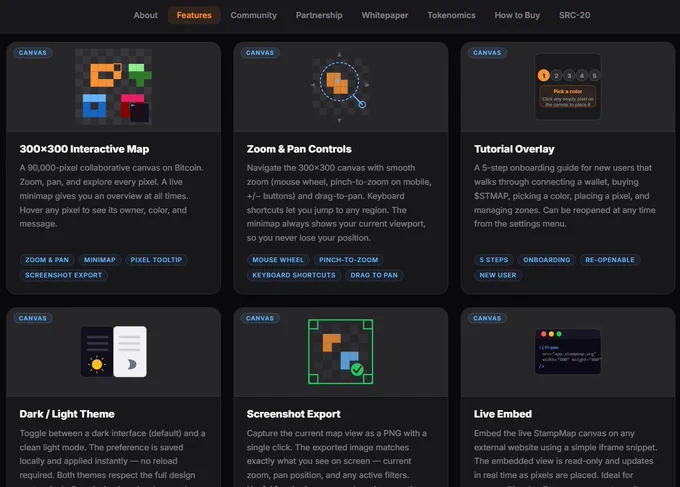Open the How to Buy page
This screenshot has width=680, height=487.
click(x=517, y=15)
